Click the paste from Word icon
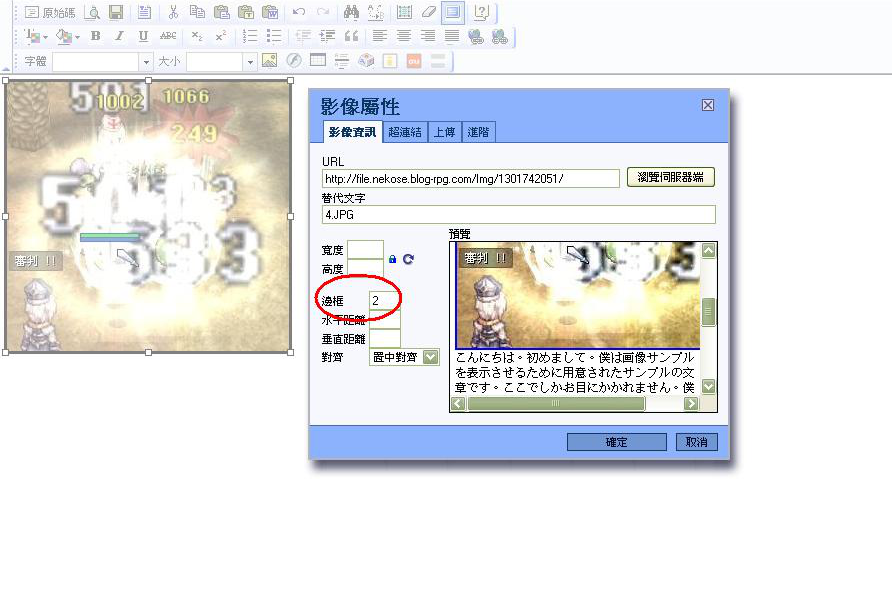892x600 pixels. [270, 12]
